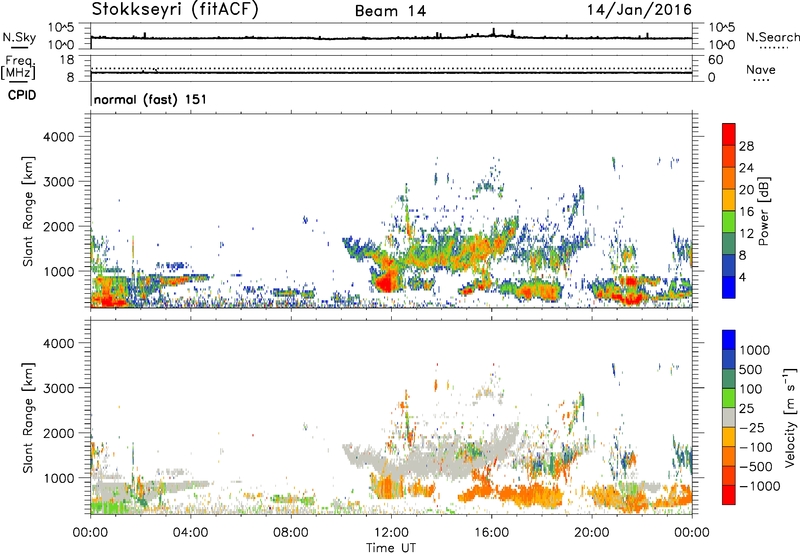Click the text 'normal (fast) 151'

[x=151, y=99]
